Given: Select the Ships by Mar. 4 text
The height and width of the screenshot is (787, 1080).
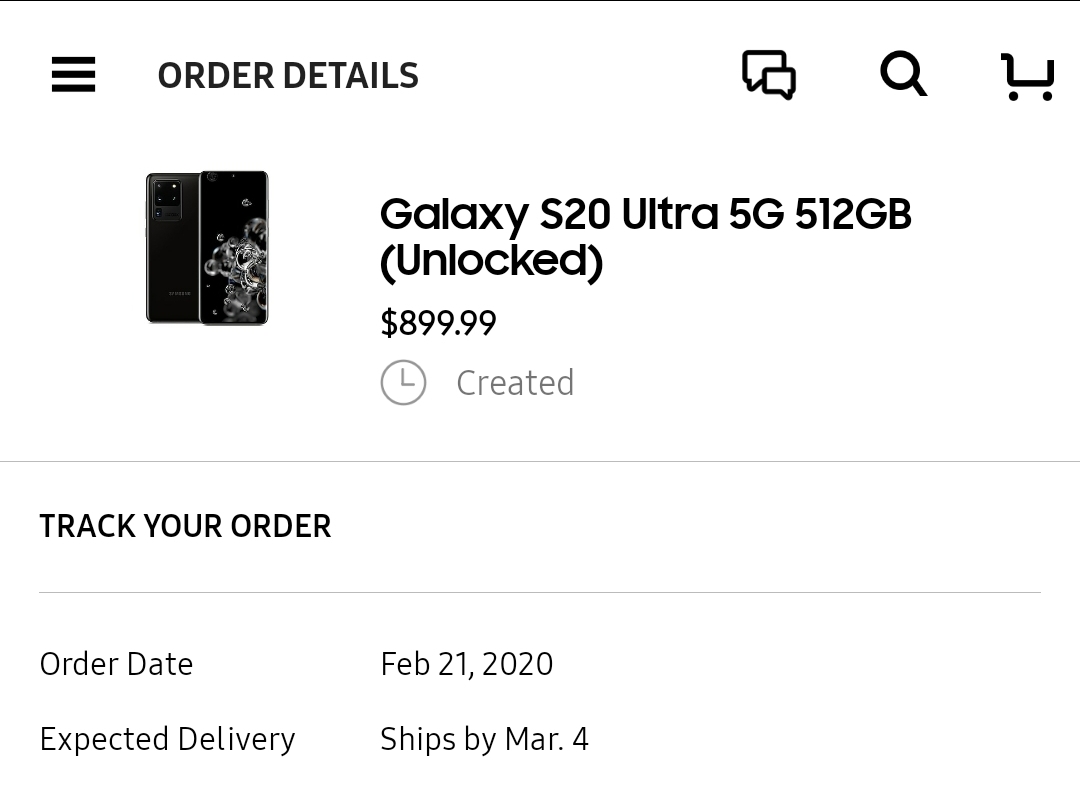Looking at the screenshot, I should (x=484, y=739).
